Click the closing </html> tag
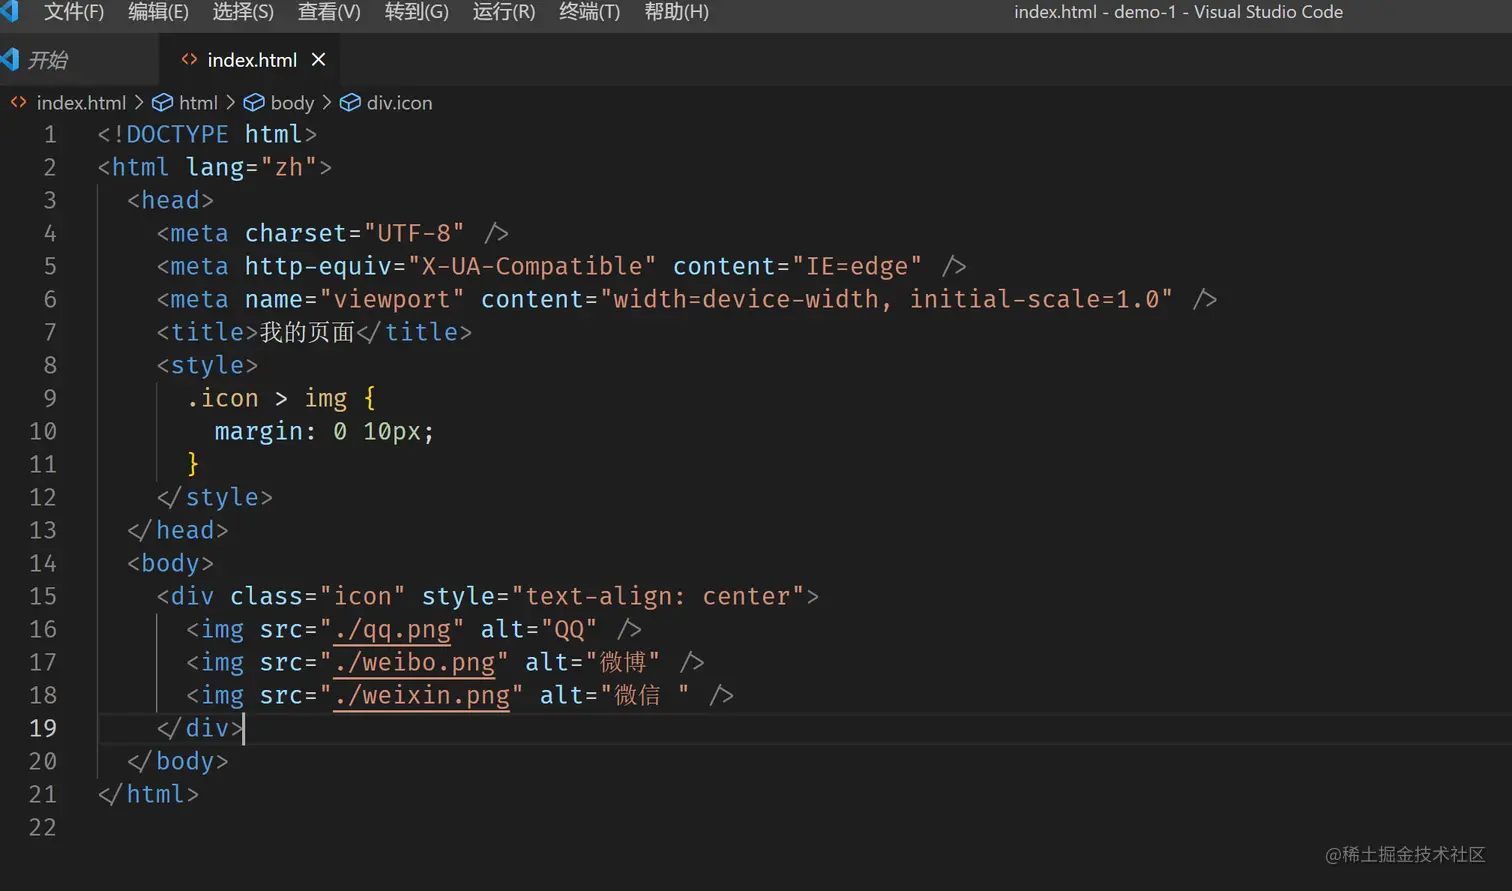The image size is (1512, 891). pyautogui.click(x=148, y=794)
